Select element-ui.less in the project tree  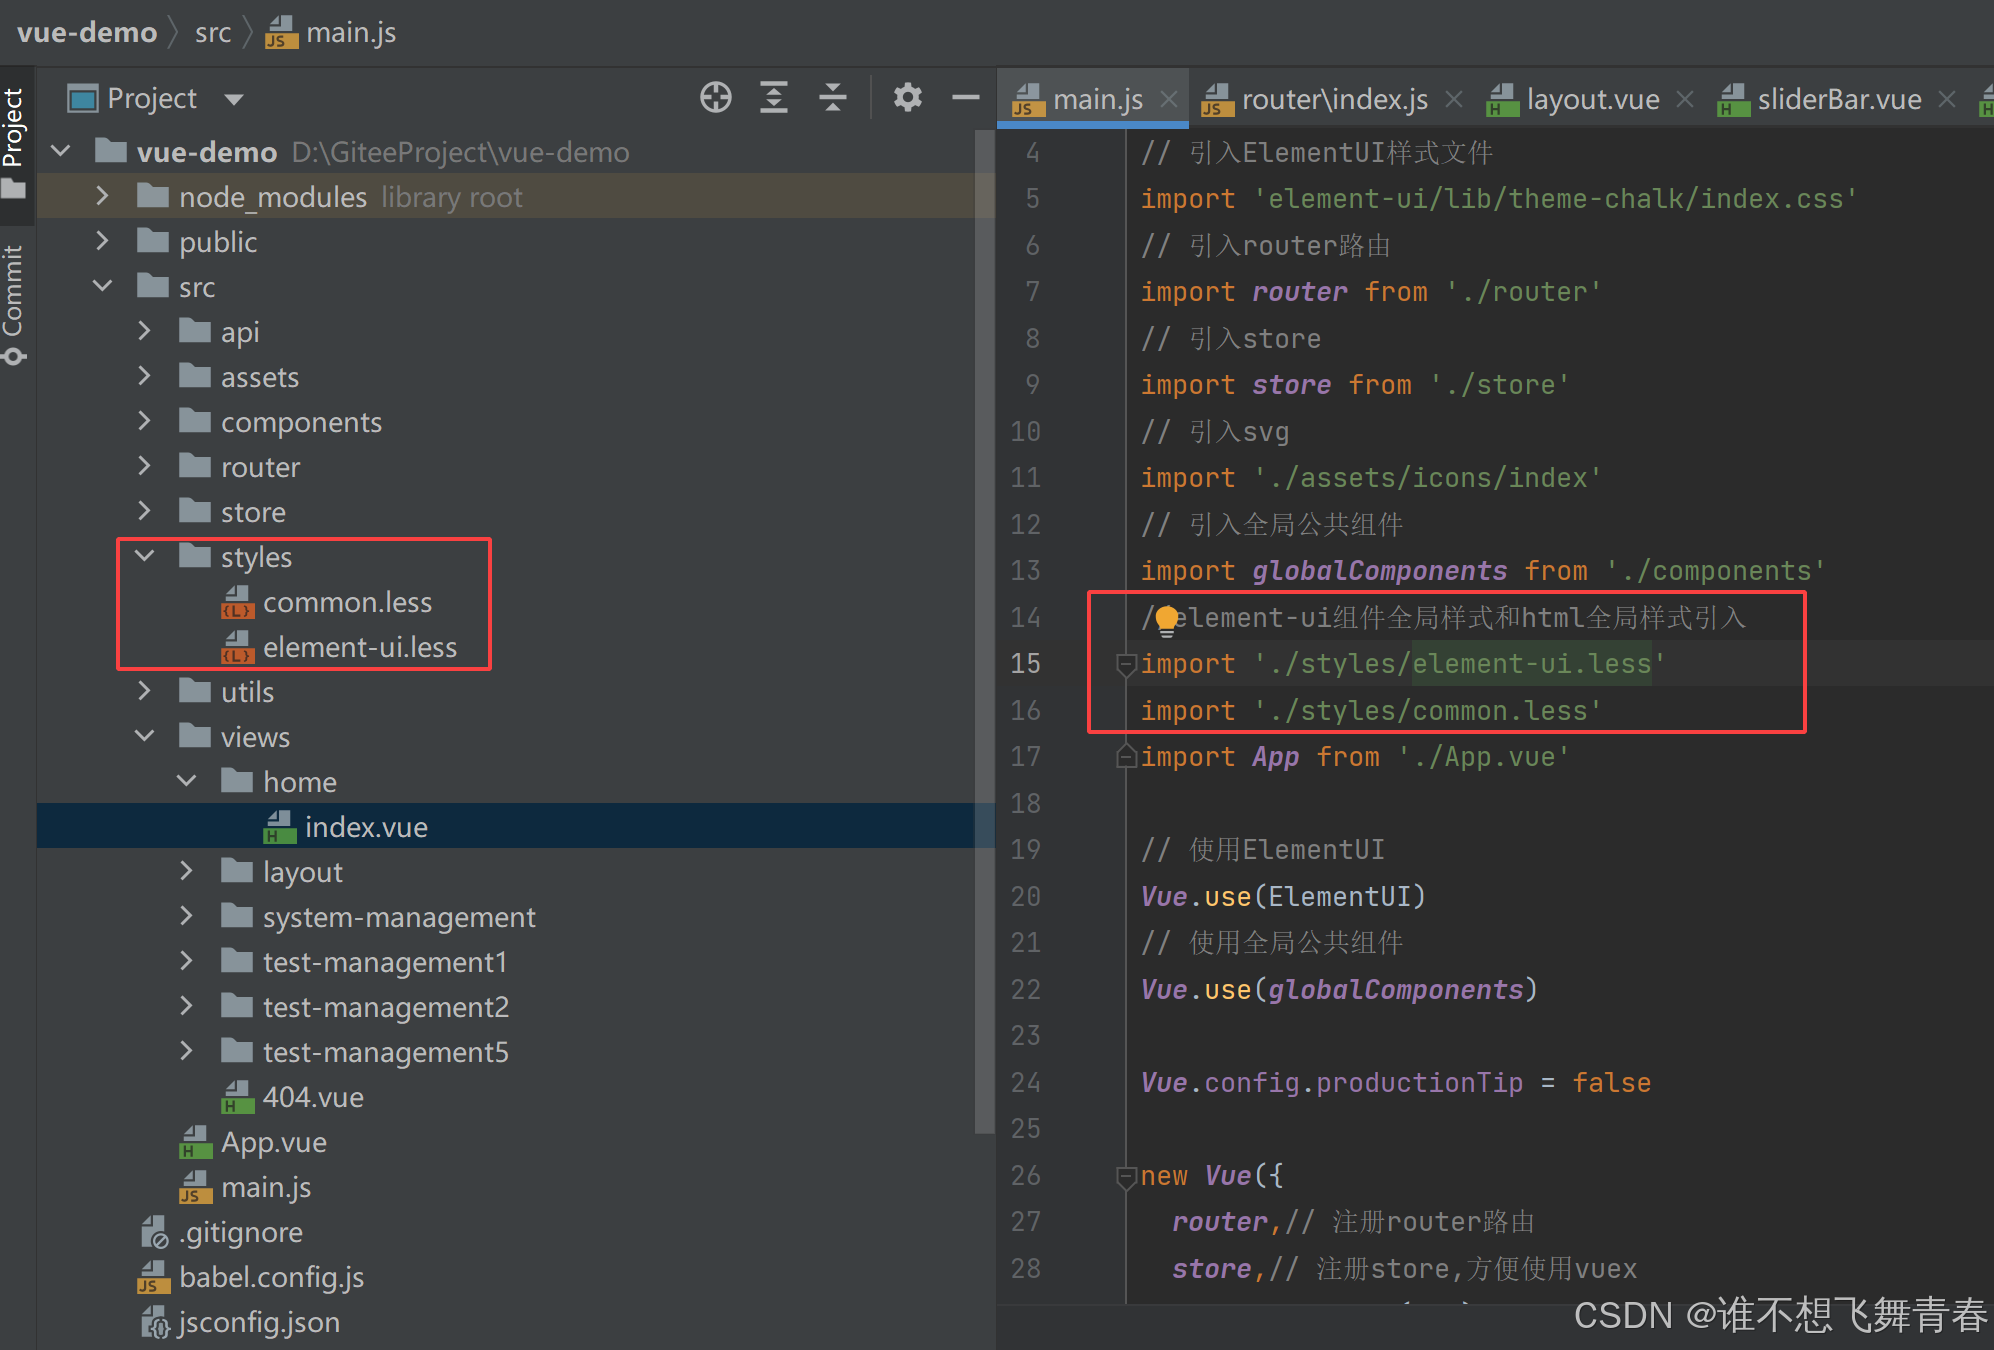[359, 647]
